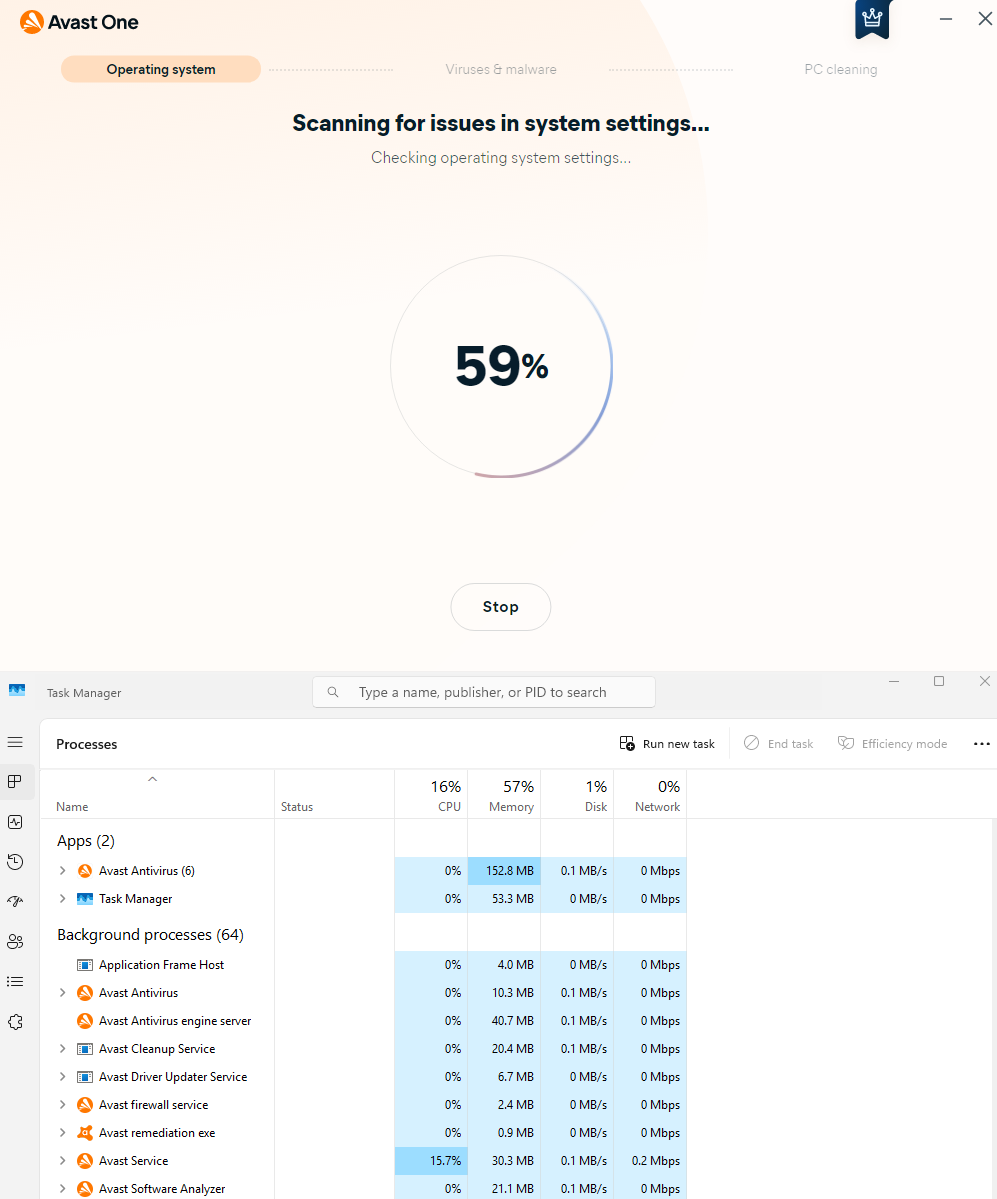Click the 15.7% CPU cell
Screen dimensions: 997x1199
431,1160
